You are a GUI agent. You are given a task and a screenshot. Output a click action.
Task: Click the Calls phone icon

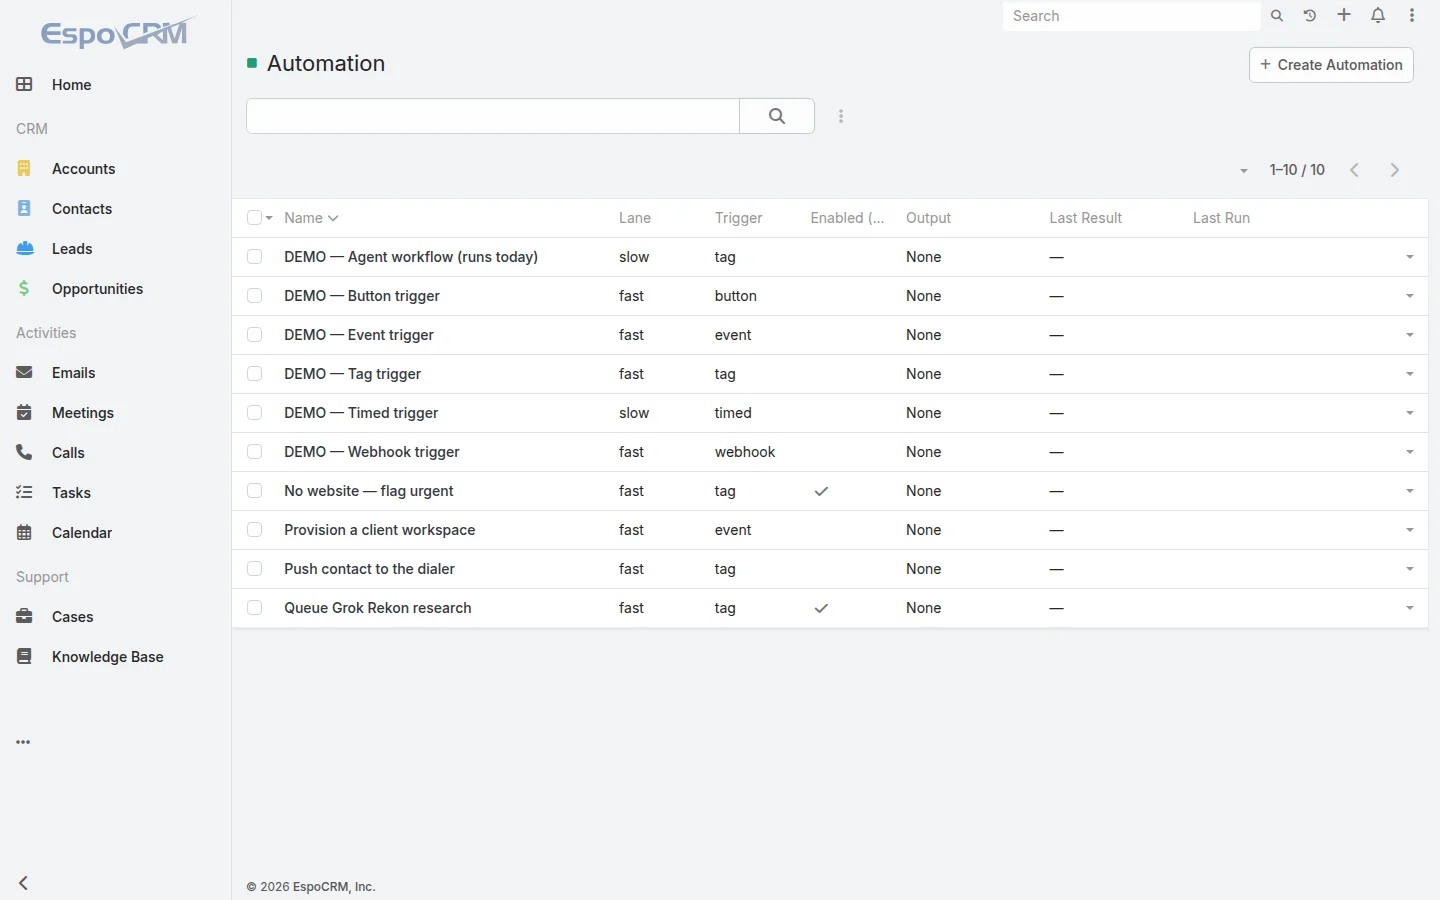(x=24, y=452)
